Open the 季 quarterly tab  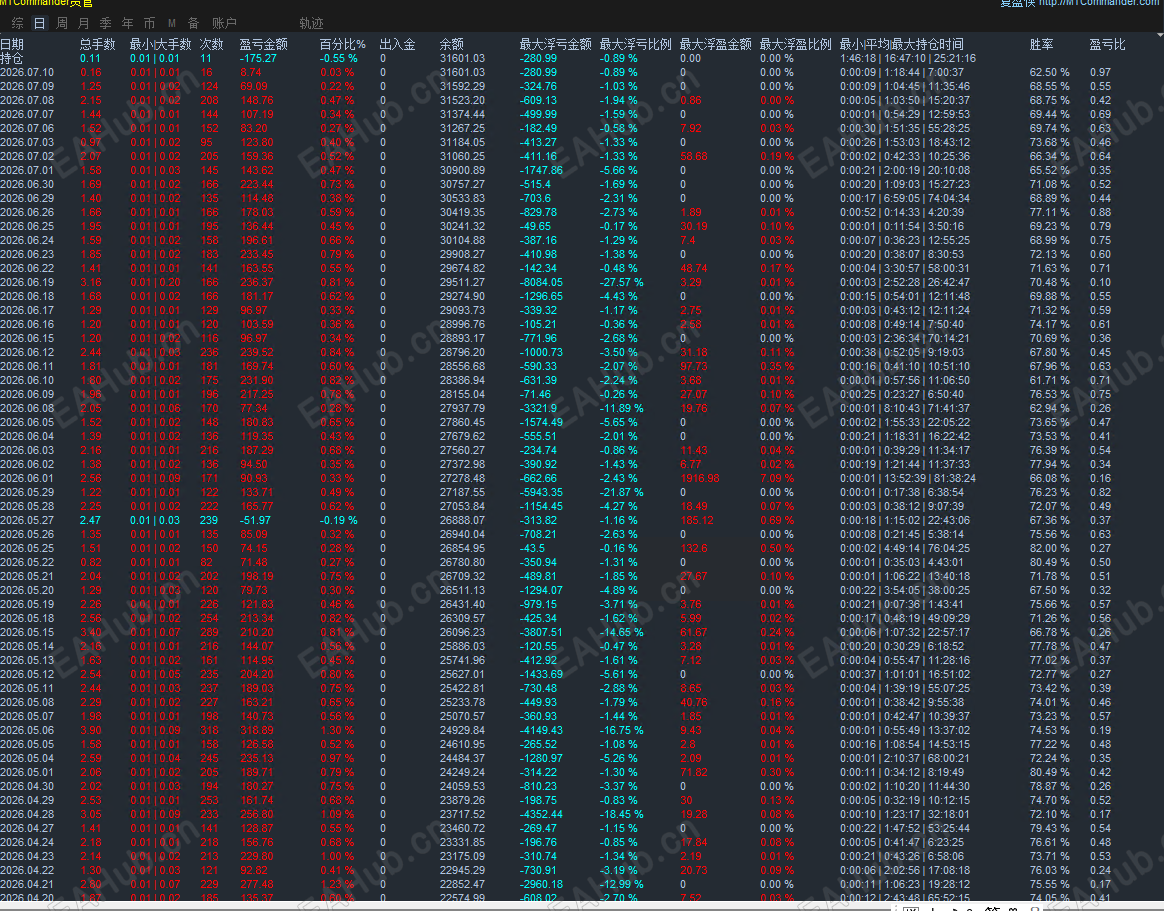[105, 24]
